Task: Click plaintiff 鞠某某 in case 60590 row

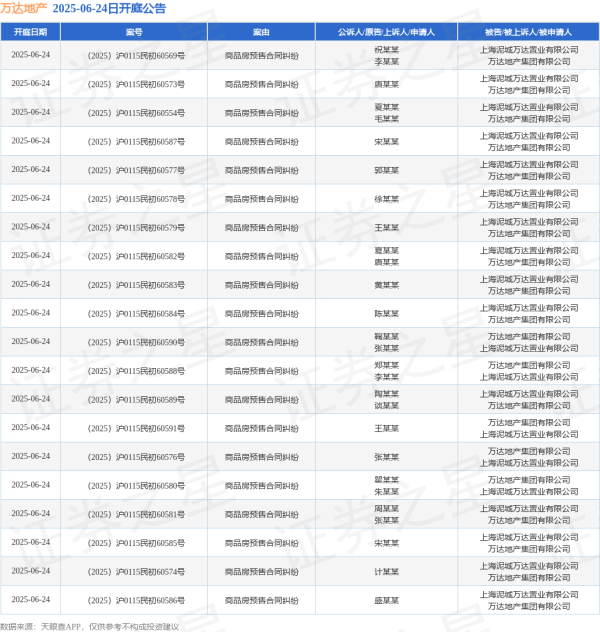Action: coord(386,336)
